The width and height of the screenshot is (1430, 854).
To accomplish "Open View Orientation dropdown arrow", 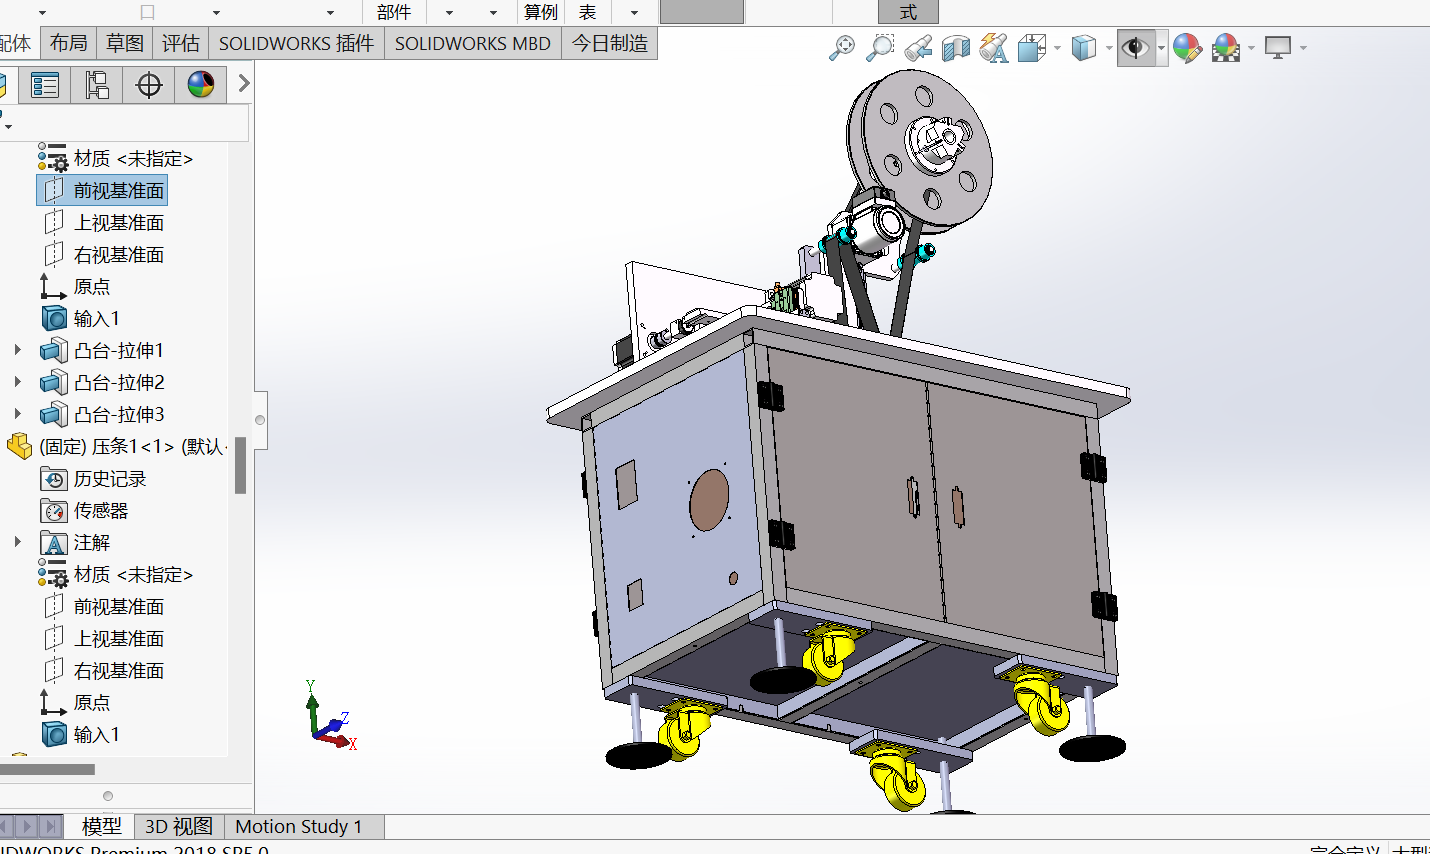I will click(1057, 48).
